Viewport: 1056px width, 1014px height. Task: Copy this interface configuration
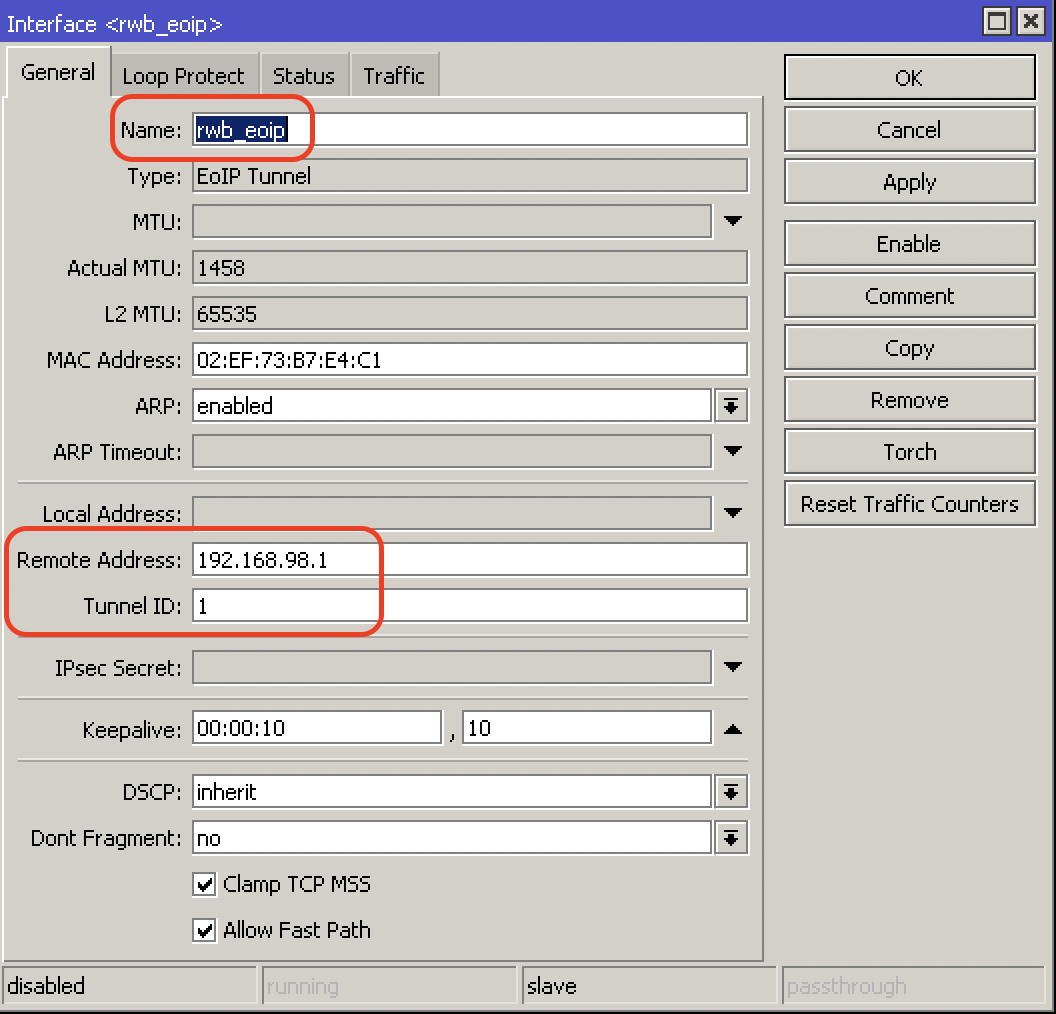tap(908, 347)
